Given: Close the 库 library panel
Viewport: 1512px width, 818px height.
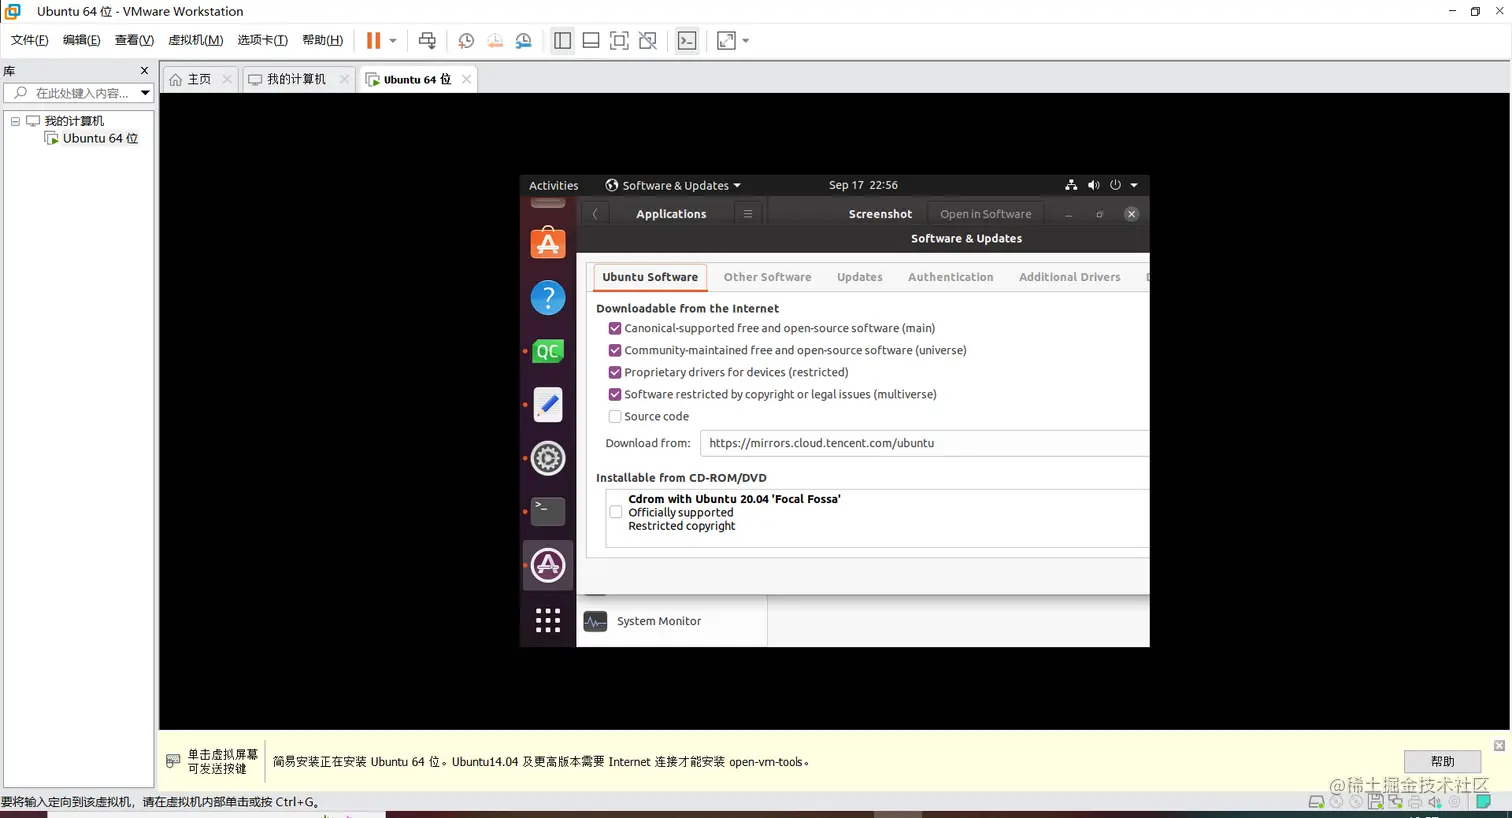Looking at the screenshot, I should click(144, 71).
